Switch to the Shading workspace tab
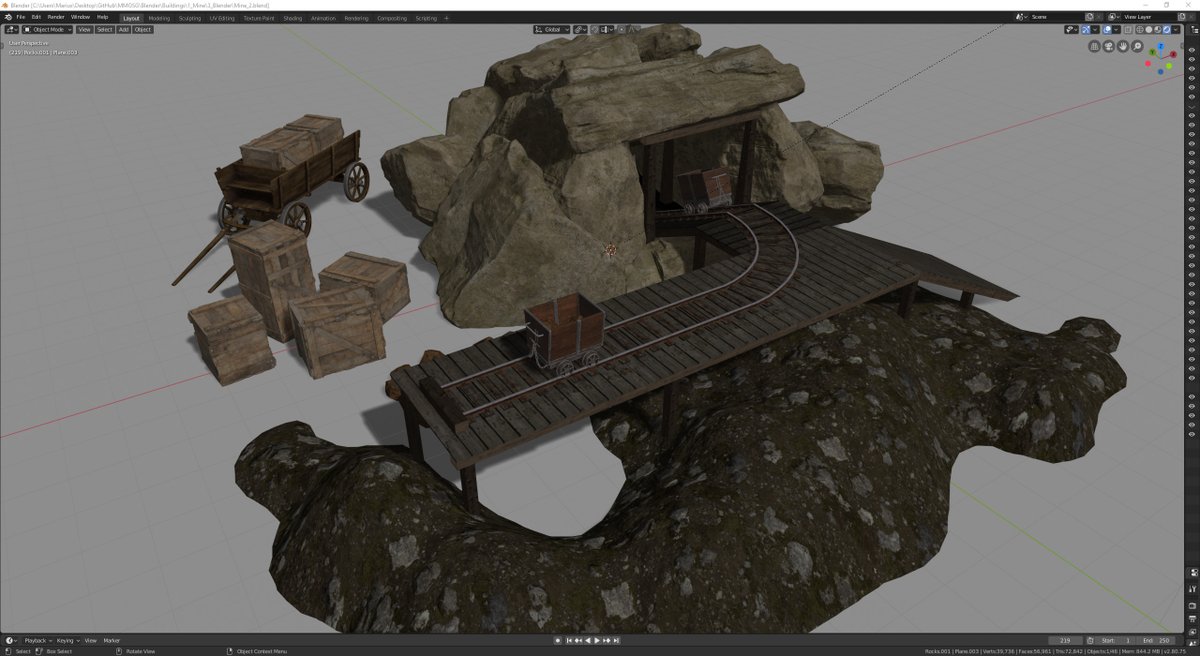 click(x=293, y=18)
